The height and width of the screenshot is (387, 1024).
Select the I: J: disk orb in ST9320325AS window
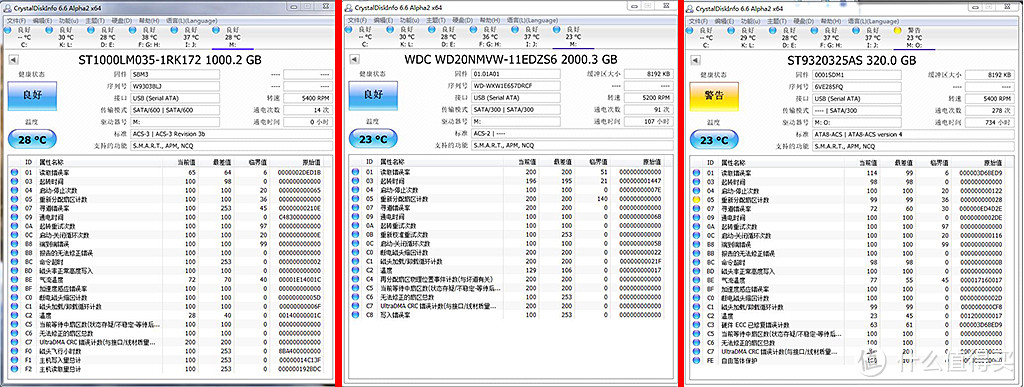856,30
